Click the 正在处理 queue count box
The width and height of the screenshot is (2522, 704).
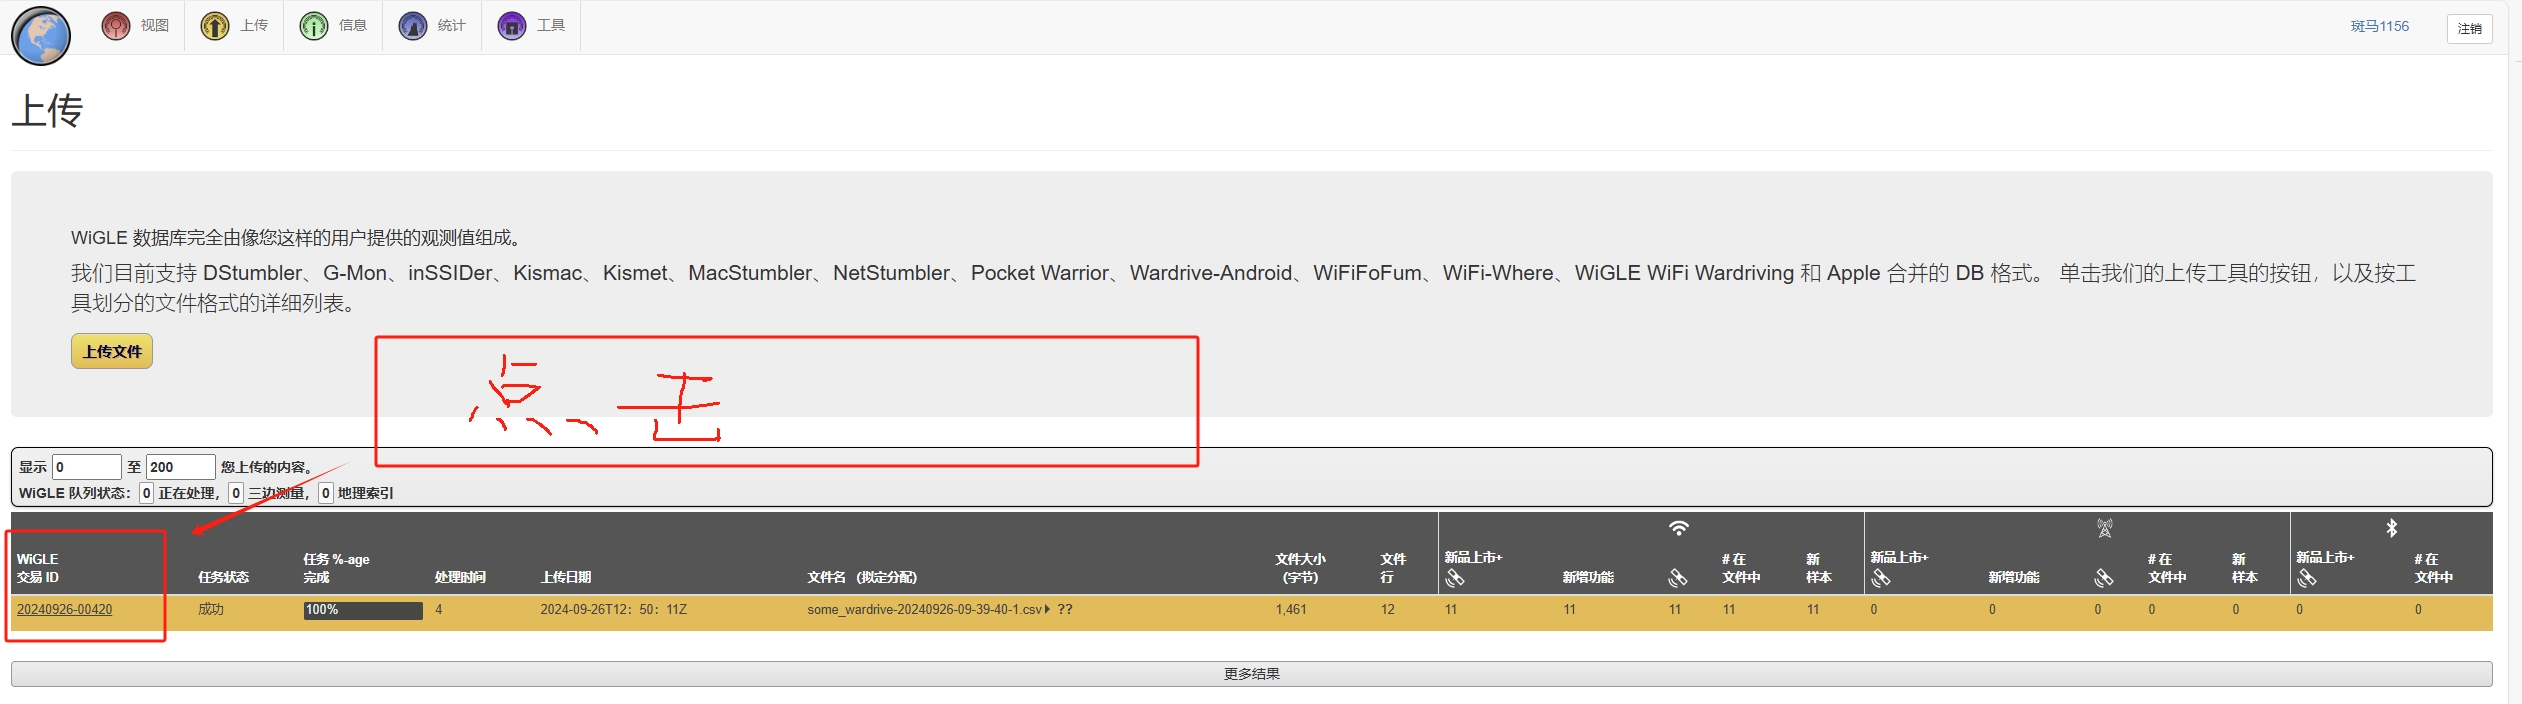click(x=147, y=493)
